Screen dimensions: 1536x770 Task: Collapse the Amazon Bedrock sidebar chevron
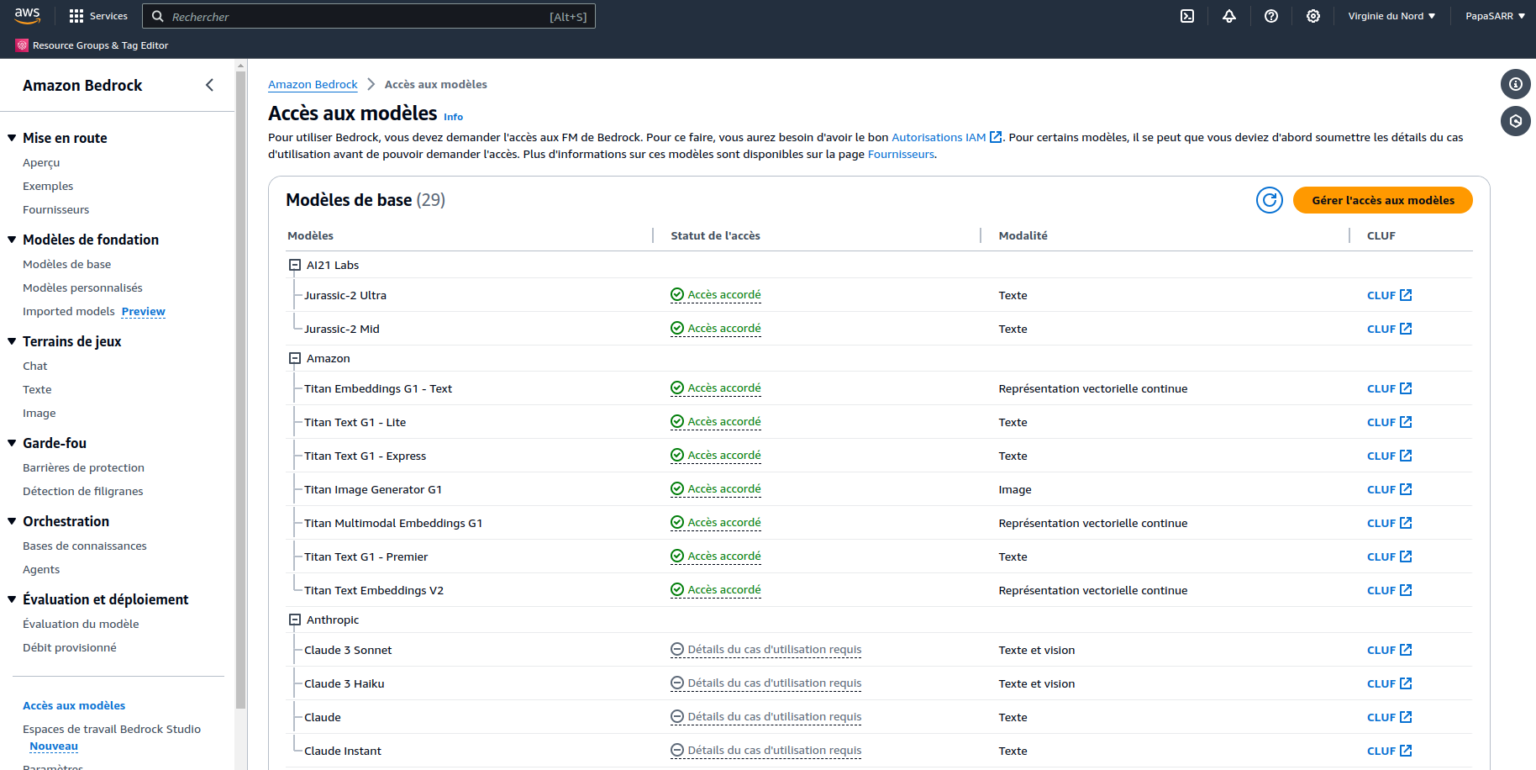click(x=209, y=85)
